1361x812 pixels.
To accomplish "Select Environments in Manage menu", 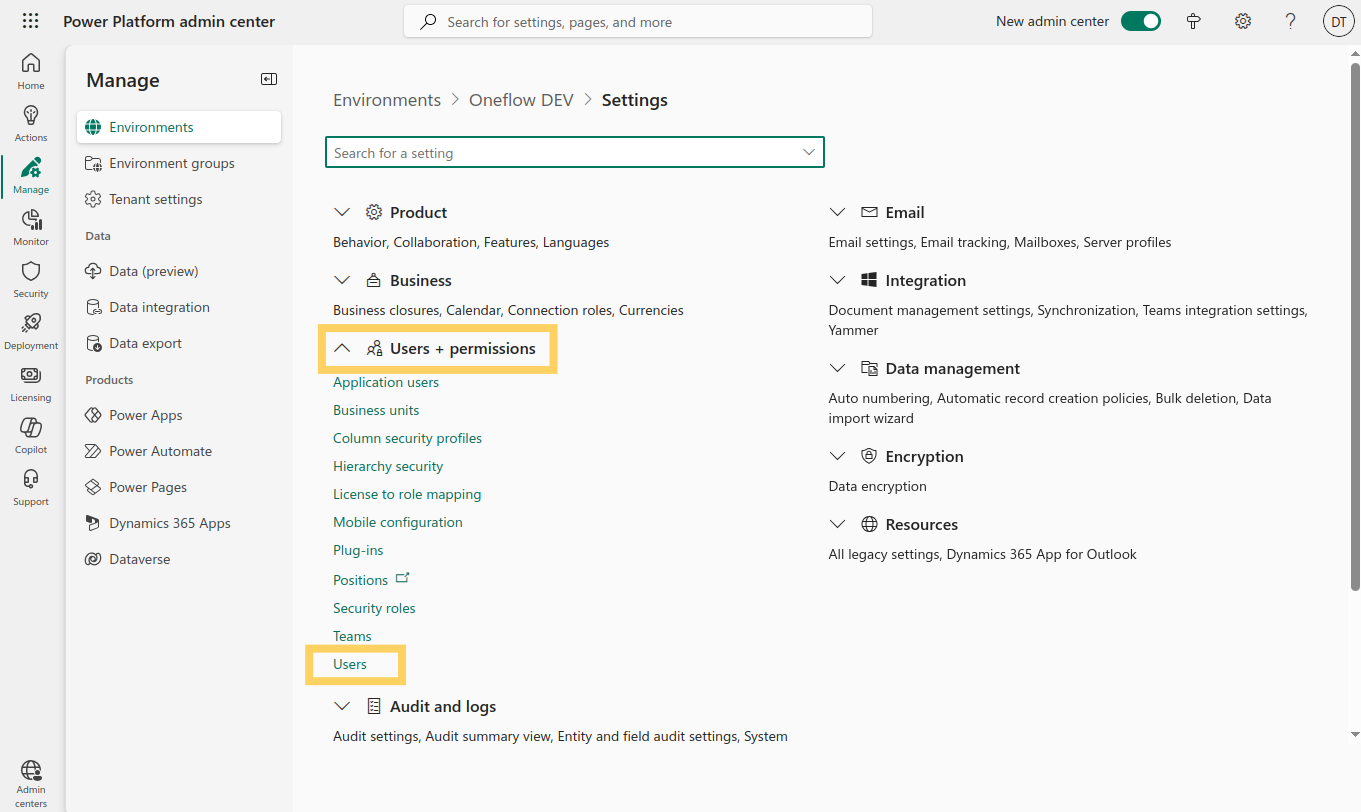I will coord(179,127).
